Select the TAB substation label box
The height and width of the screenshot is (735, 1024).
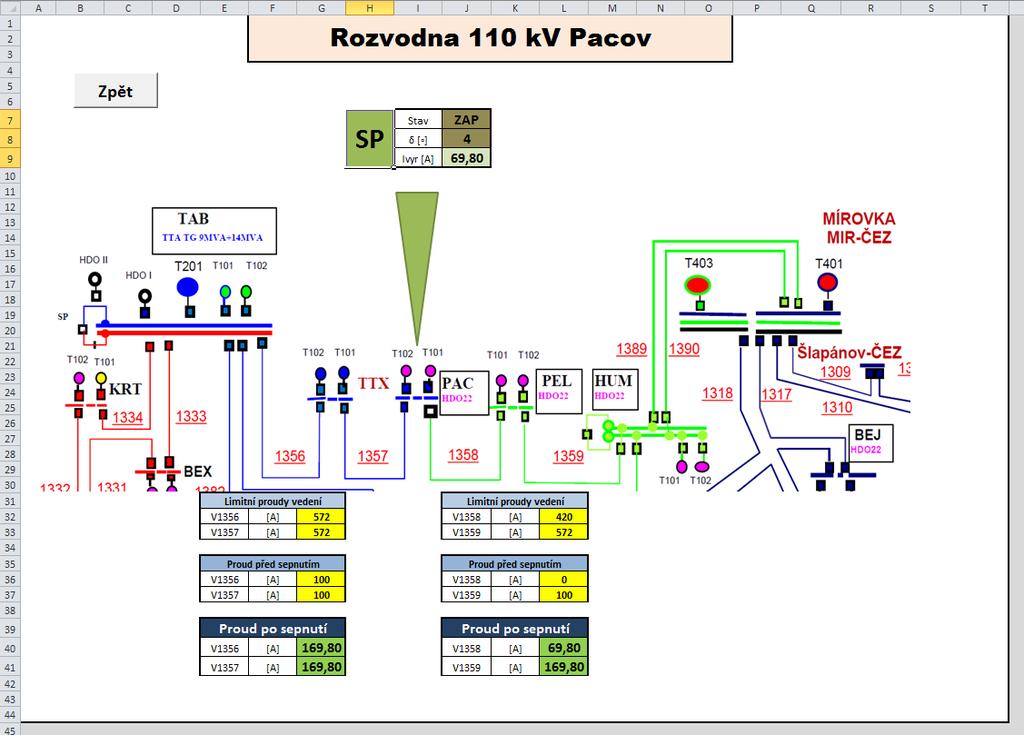coord(214,231)
